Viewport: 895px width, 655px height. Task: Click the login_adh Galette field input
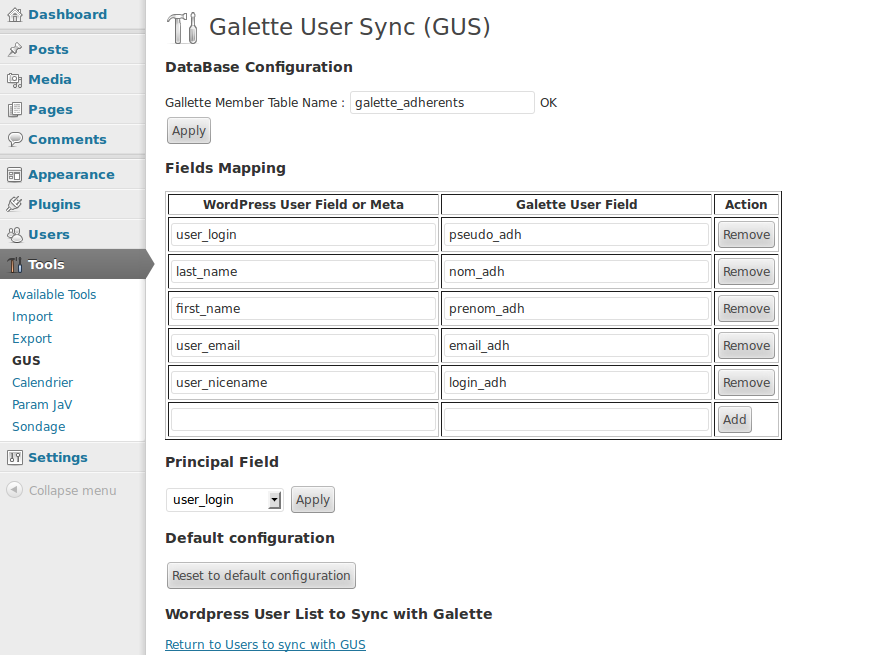[x=576, y=383]
